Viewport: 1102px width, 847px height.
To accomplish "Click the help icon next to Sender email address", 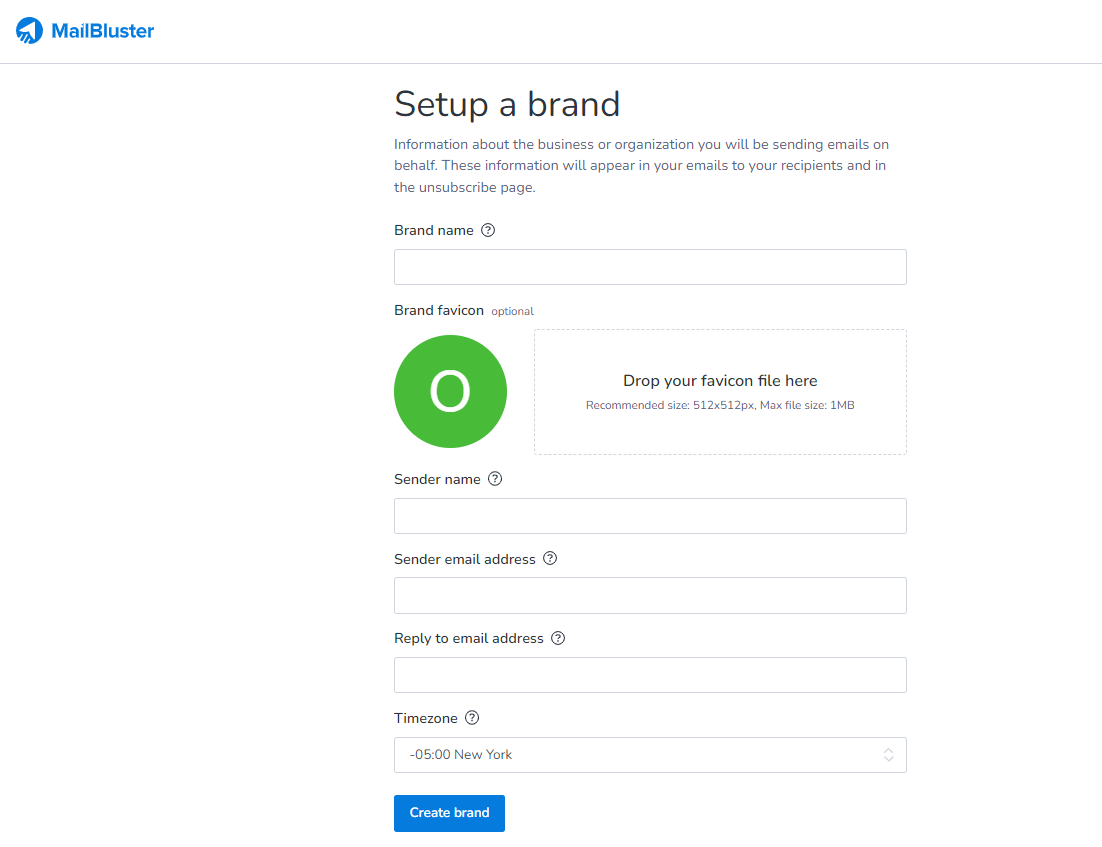I will click(550, 559).
